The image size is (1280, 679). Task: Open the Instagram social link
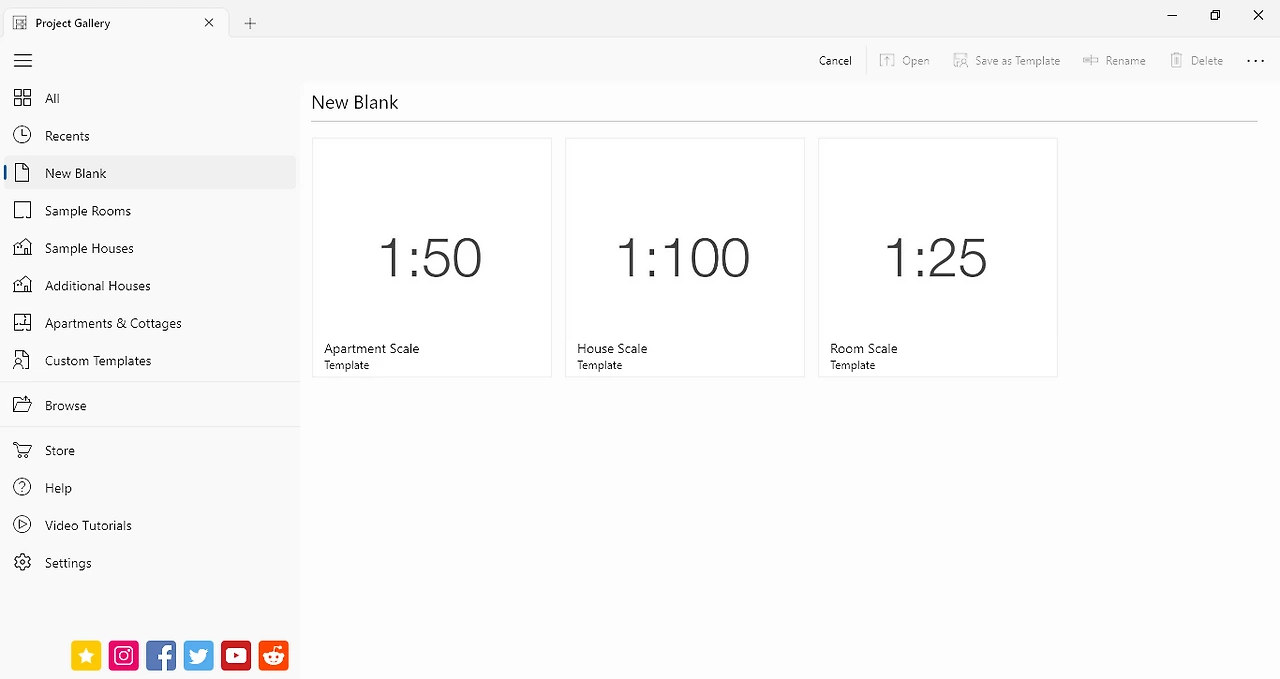[124, 656]
